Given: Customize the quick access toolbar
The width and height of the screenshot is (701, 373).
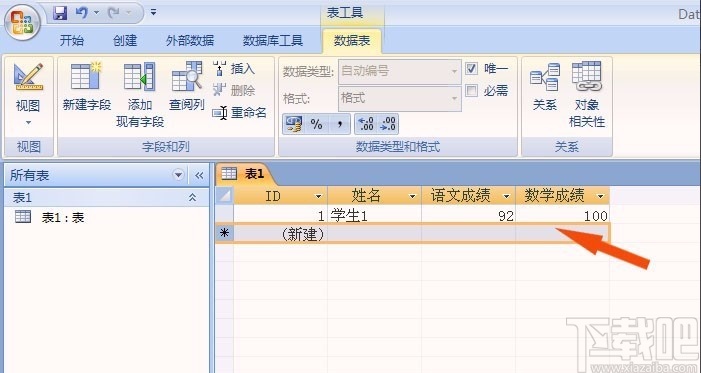Looking at the screenshot, I should (x=153, y=13).
